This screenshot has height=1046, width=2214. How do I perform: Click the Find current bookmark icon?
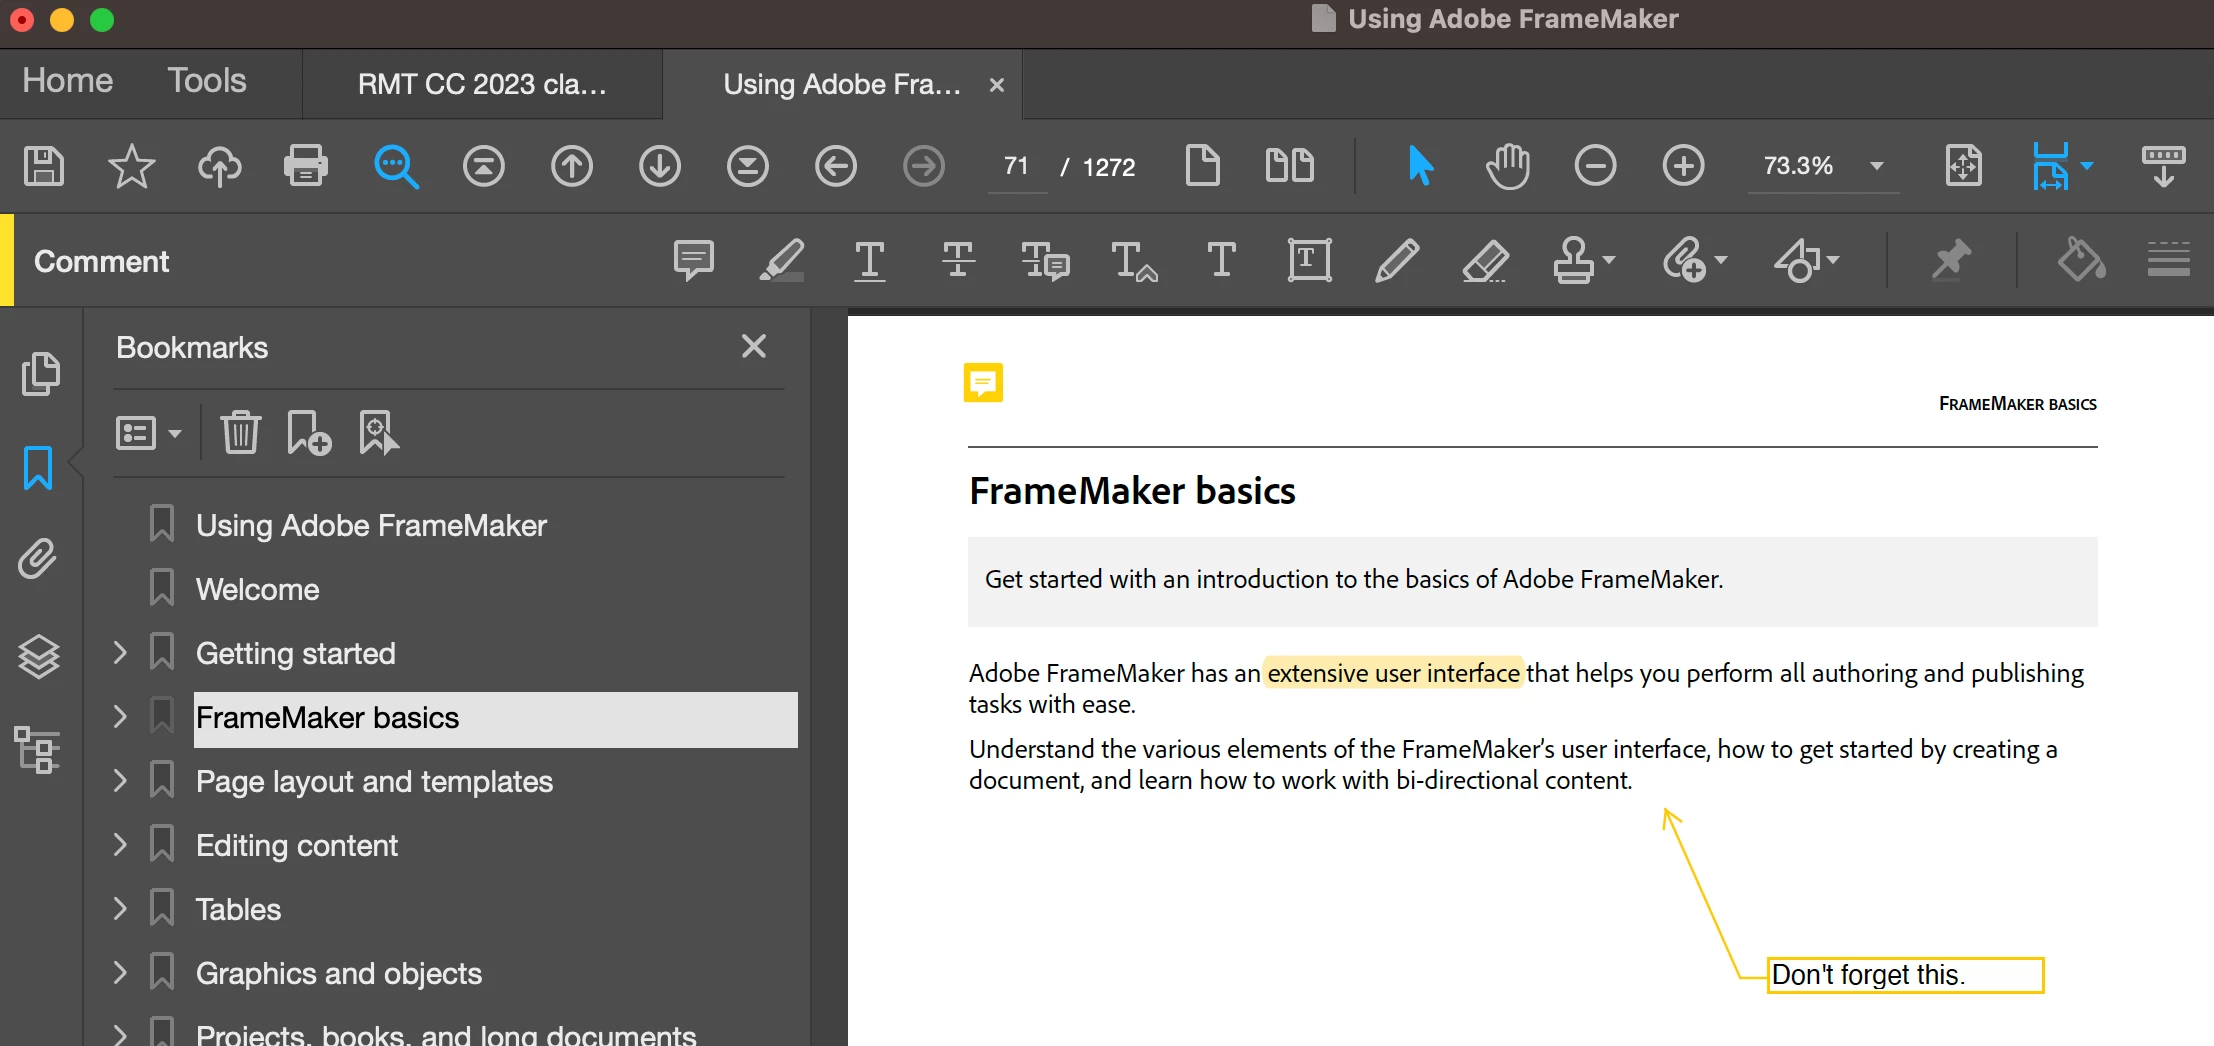[x=379, y=433]
